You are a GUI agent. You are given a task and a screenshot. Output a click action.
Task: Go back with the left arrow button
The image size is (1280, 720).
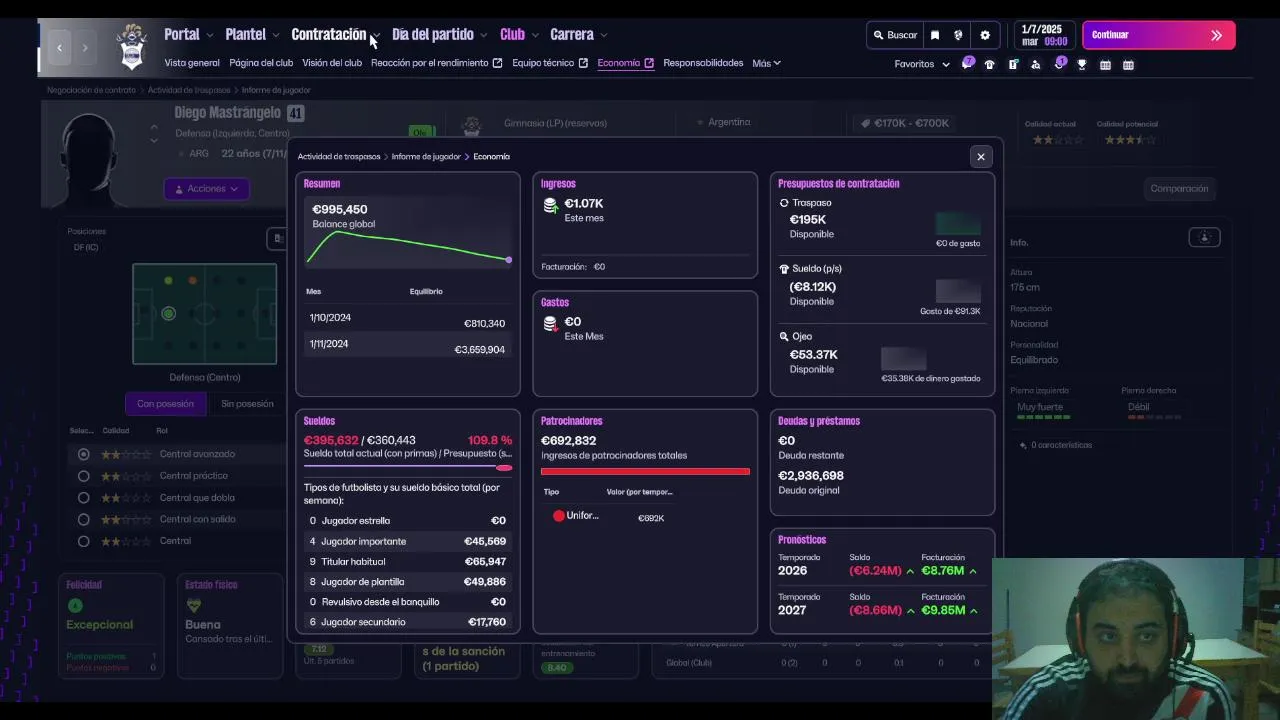(x=59, y=47)
